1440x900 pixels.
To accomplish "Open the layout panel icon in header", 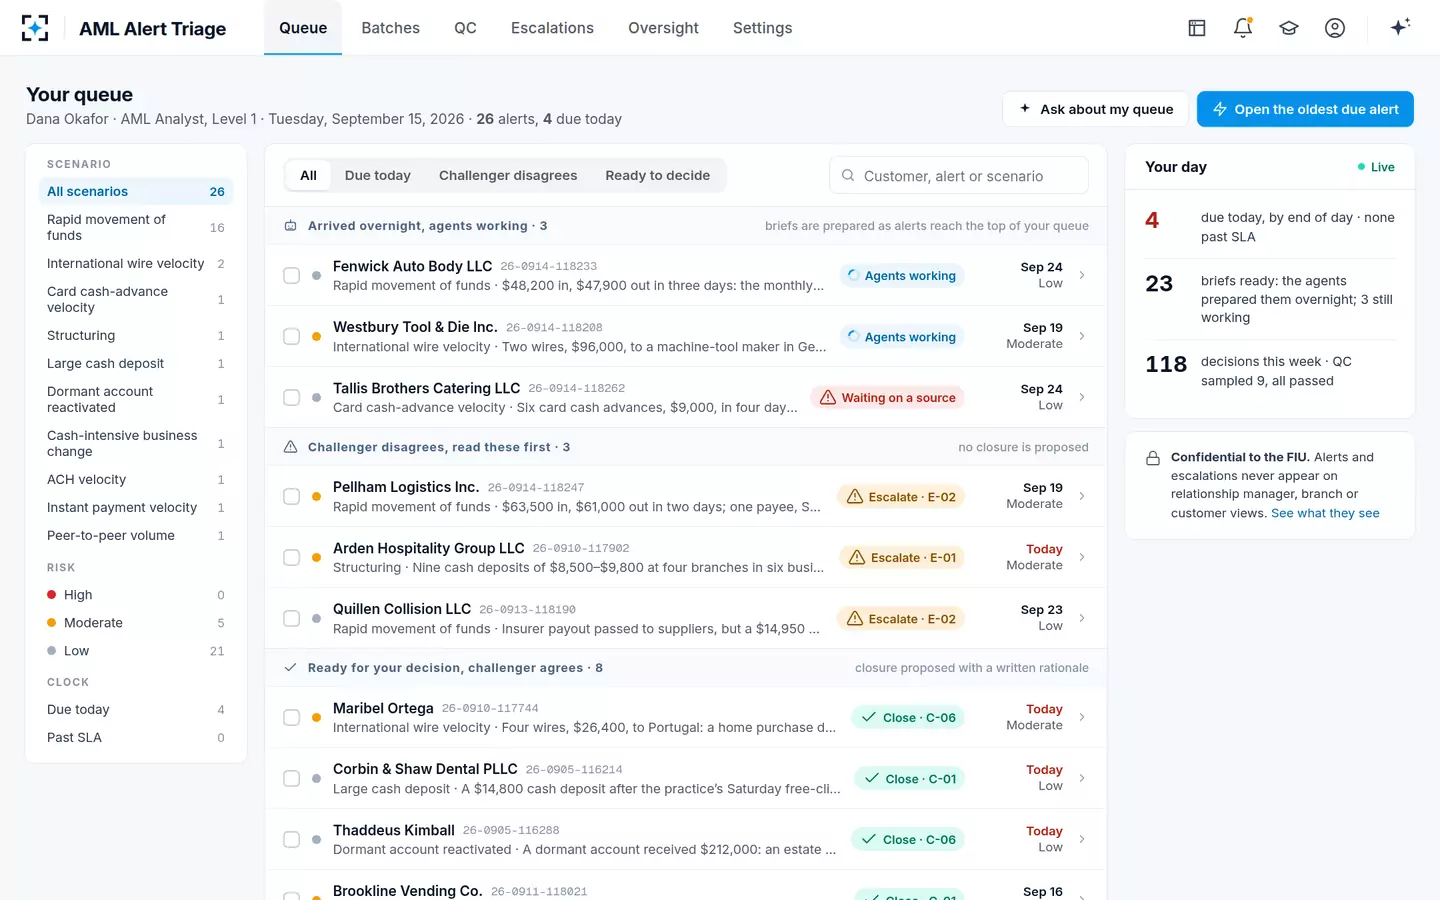I will 1197,28.
